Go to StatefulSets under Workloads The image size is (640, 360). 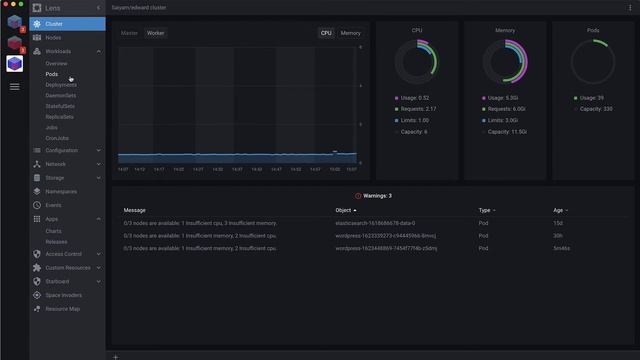coord(60,106)
